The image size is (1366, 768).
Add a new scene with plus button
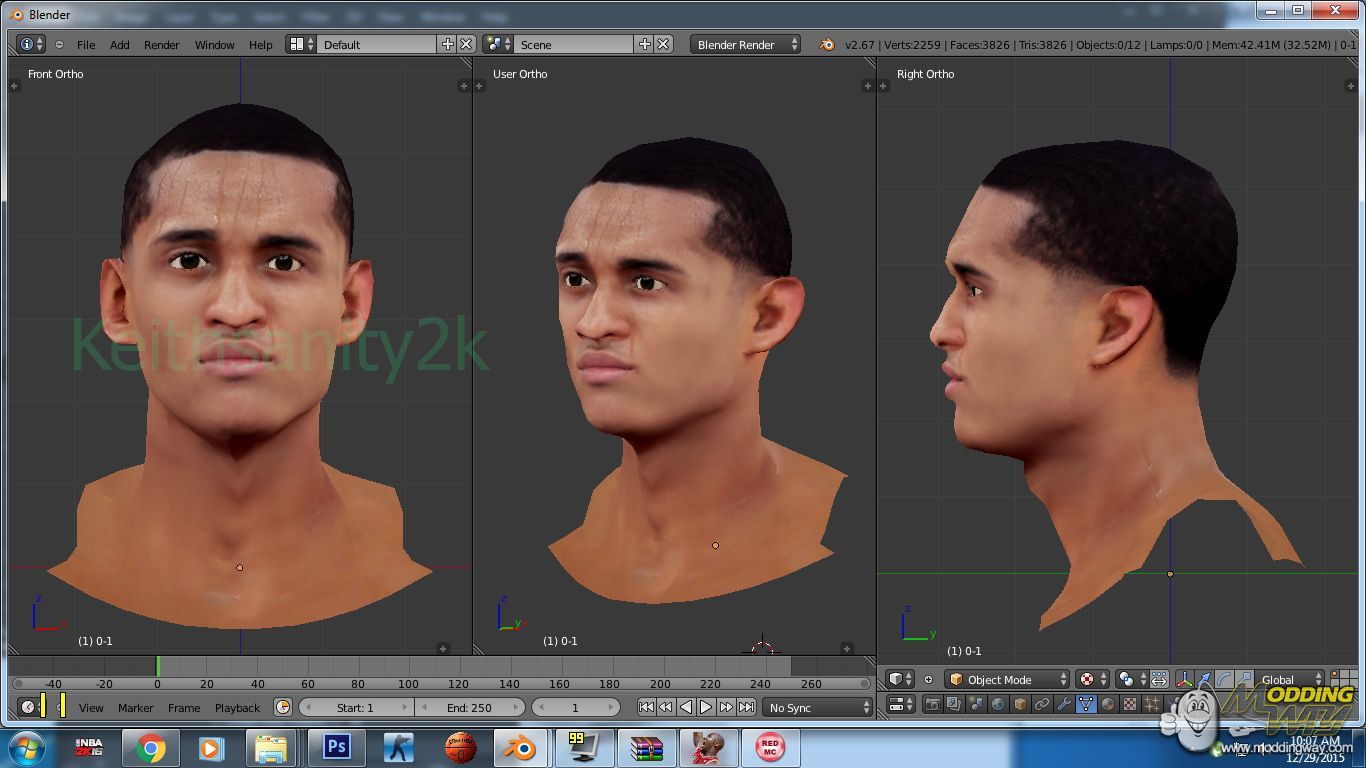(x=645, y=44)
